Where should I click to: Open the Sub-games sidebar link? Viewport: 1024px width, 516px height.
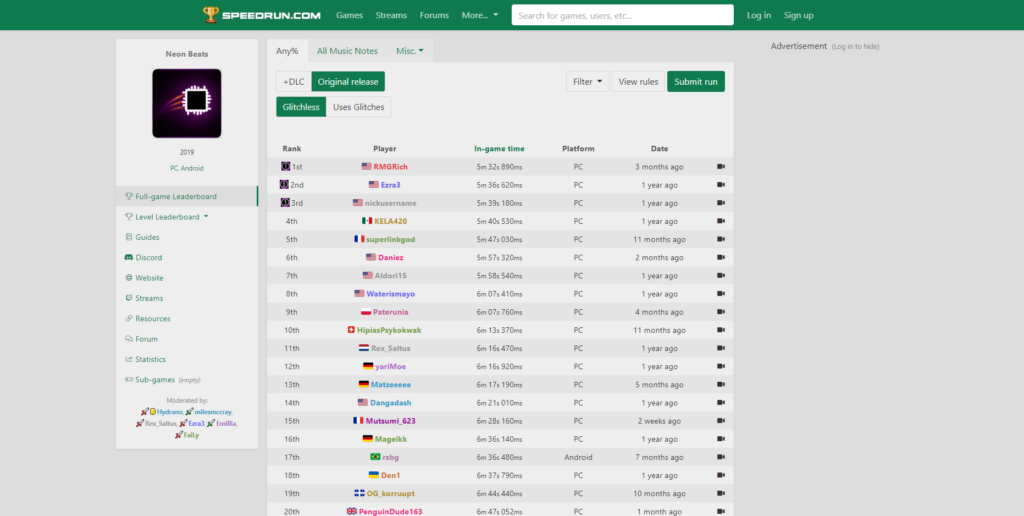(x=163, y=379)
